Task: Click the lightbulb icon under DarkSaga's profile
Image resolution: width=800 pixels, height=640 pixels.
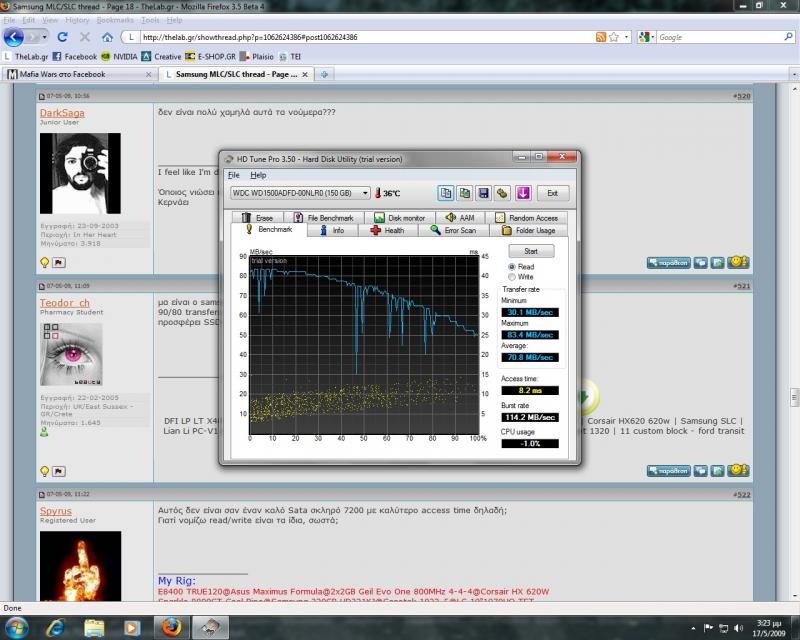Action: click(44, 262)
